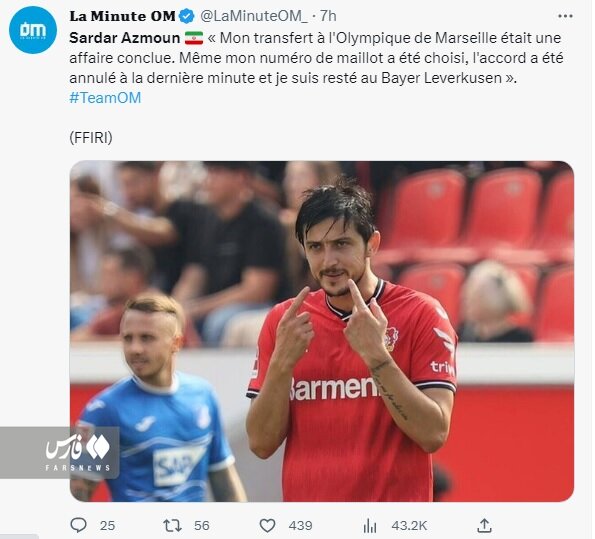Like the tweet with the heart icon
Image resolution: width=595 pixels, height=539 pixels.
[x=267, y=526]
